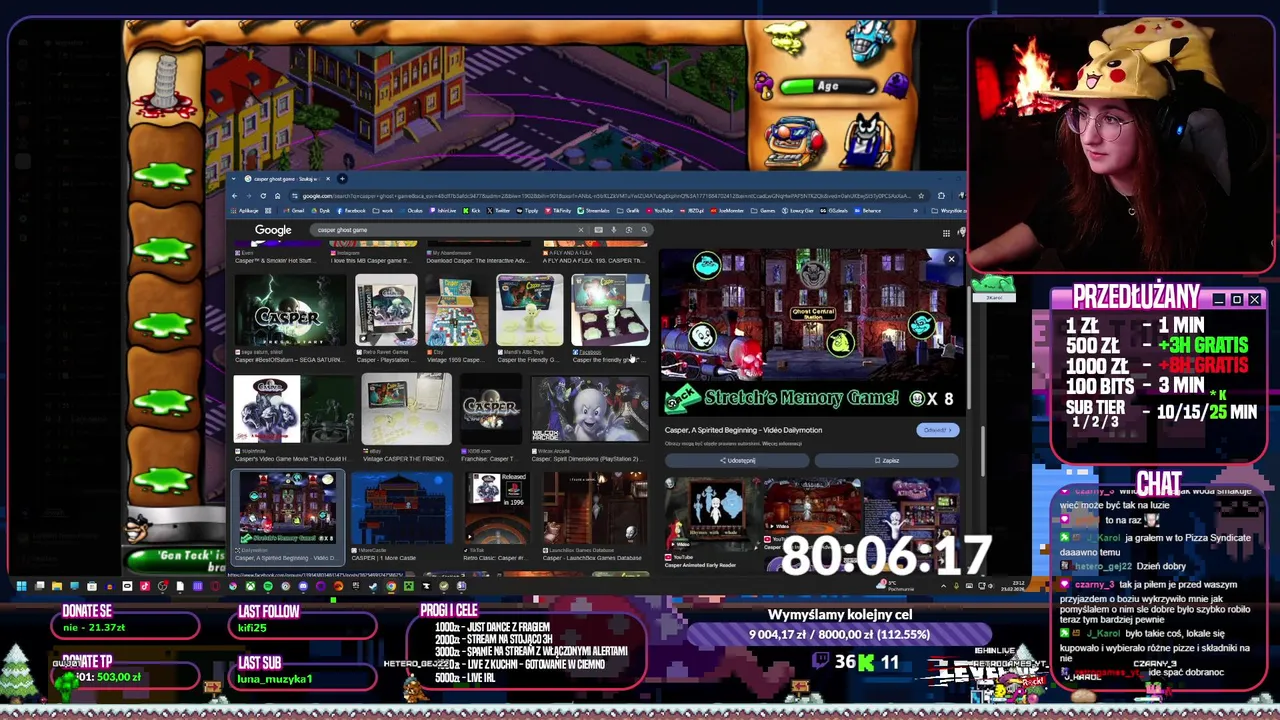1280x720 pixels.
Task: Open the Grafik bookmarks folder
Action: coord(628,211)
